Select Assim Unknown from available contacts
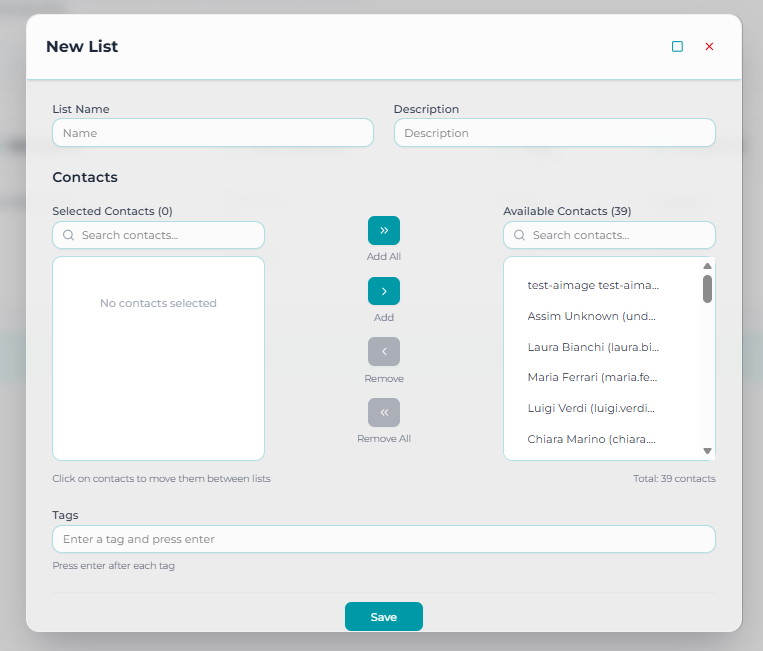The height and width of the screenshot is (651, 763). click(593, 316)
